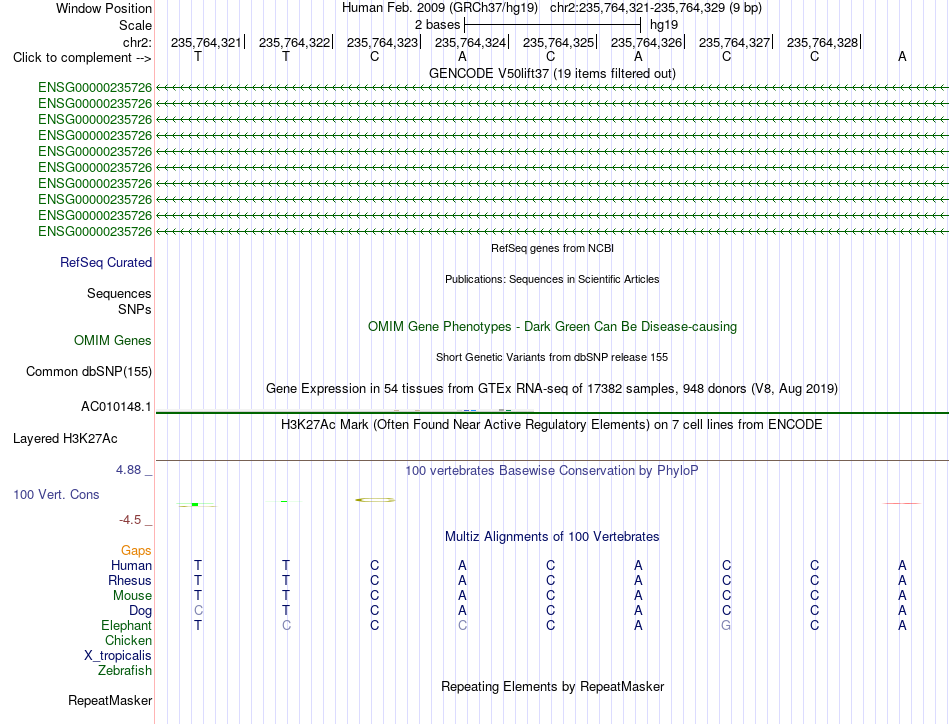Click the orange Gaps row label
Screen dimensions: 950x724
(136, 550)
